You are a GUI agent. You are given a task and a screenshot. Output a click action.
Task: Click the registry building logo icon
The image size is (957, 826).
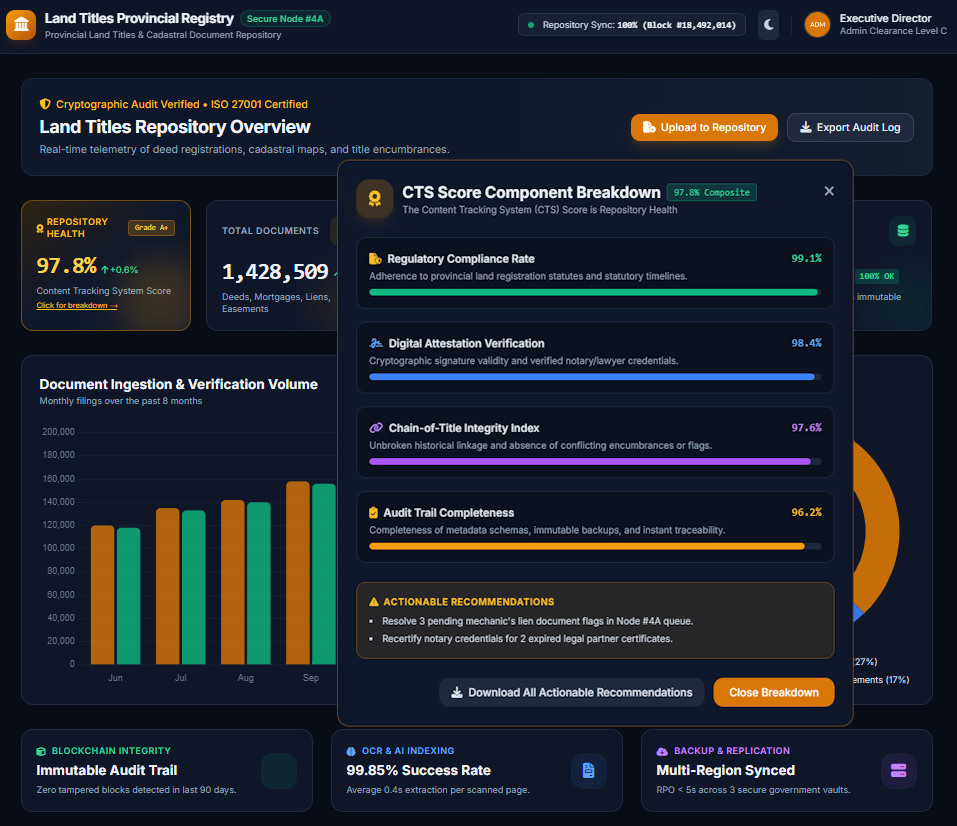tap(21, 25)
